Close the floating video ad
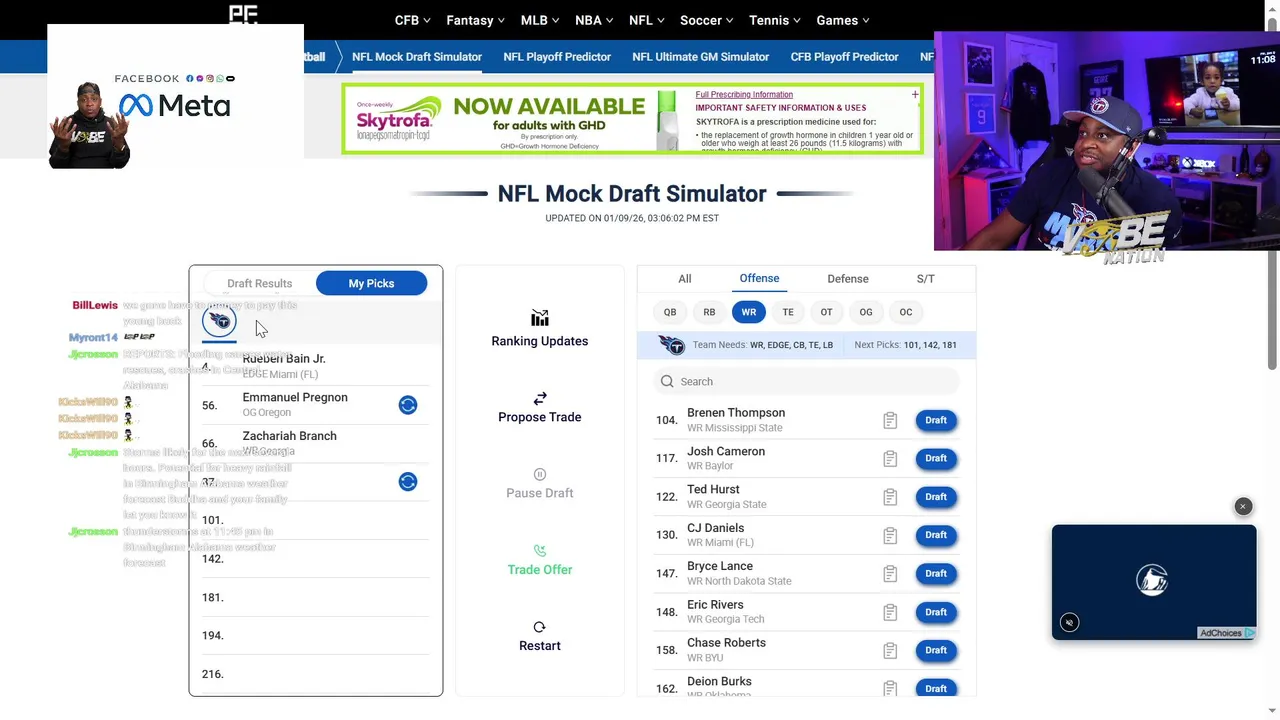Screen dimensions: 1280x720 point(1243,507)
